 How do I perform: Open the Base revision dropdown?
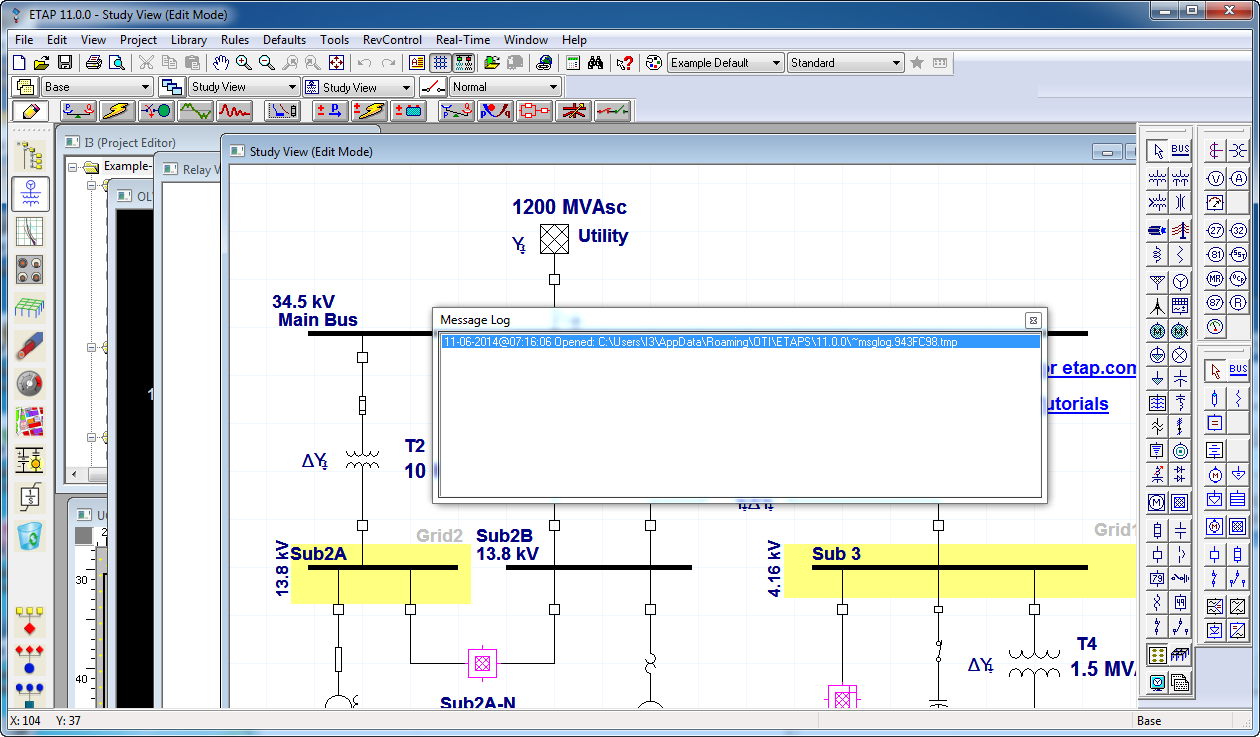pyautogui.click(x=146, y=87)
